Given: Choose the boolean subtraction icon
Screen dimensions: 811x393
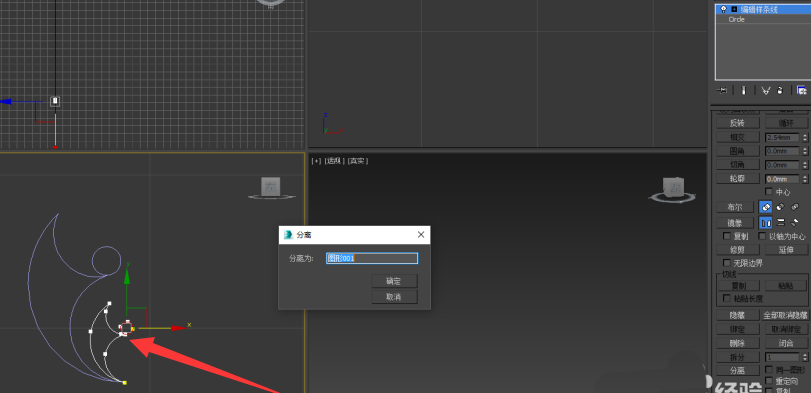Looking at the screenshot, I should tap(780, 207).
